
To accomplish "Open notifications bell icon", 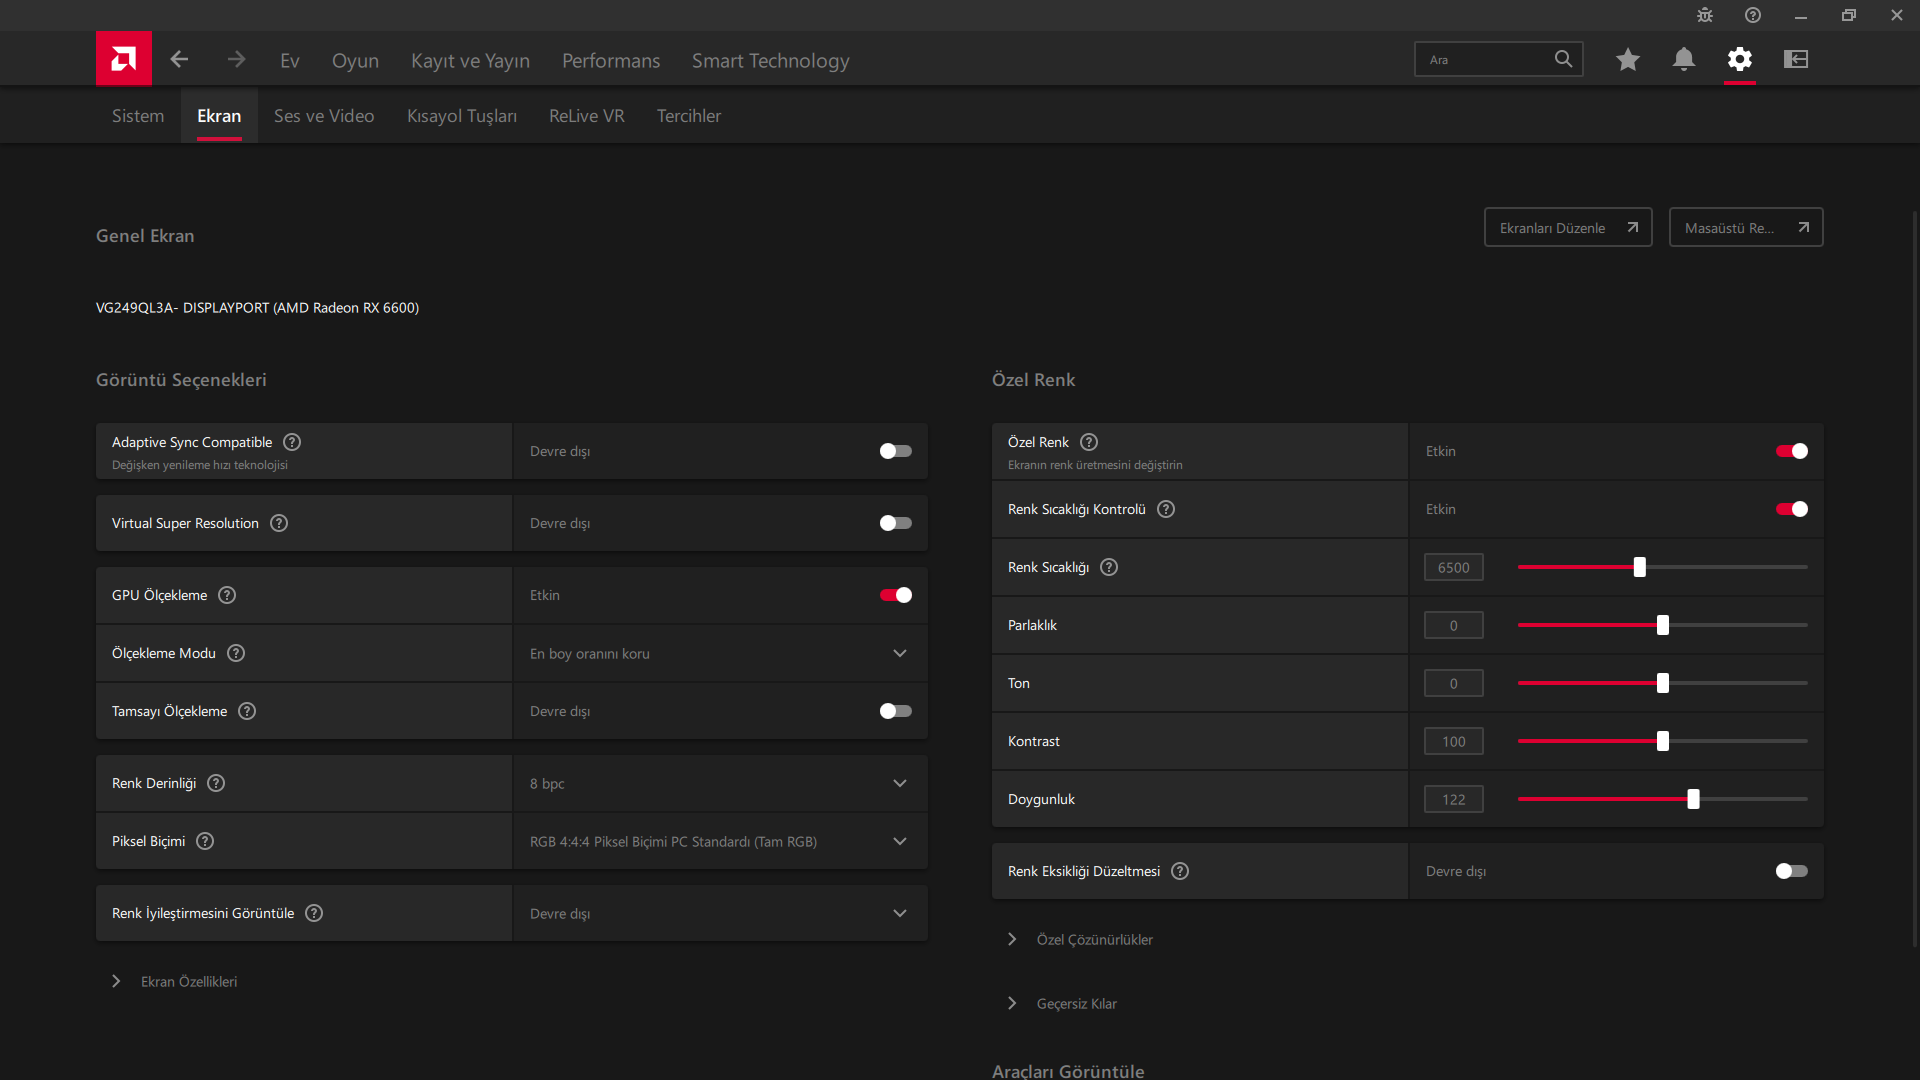I will click(x=1684, y=59).
